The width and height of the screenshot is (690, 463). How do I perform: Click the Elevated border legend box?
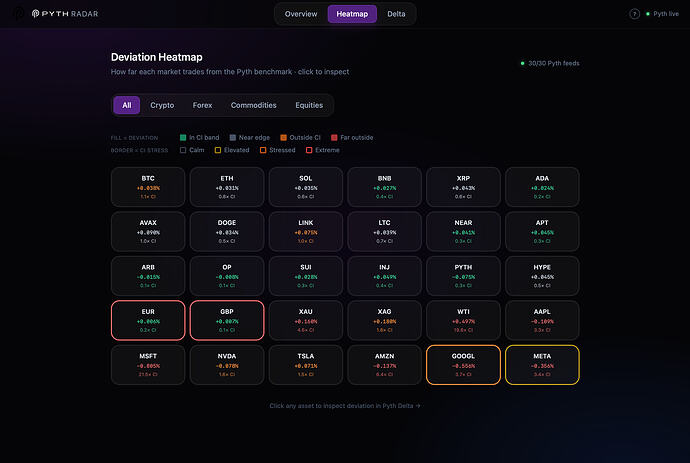pos(217,150)
